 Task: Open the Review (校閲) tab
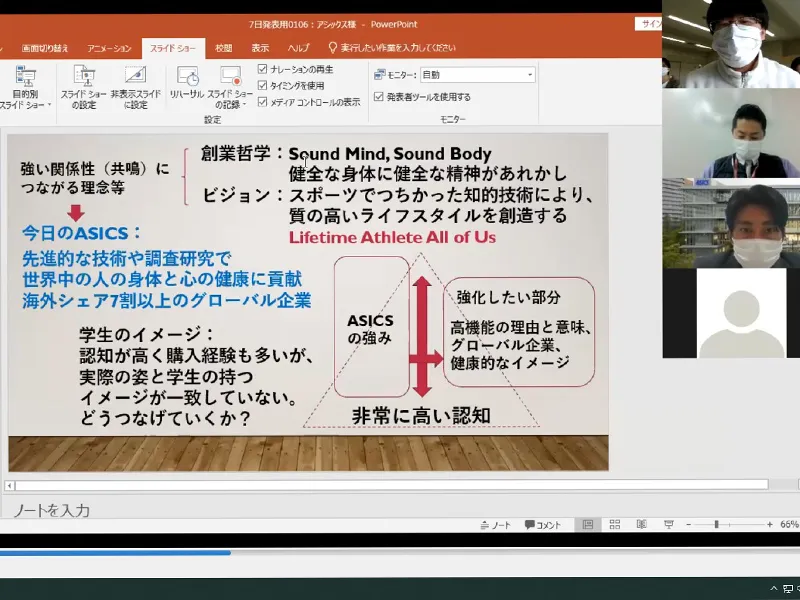(223, 48)
